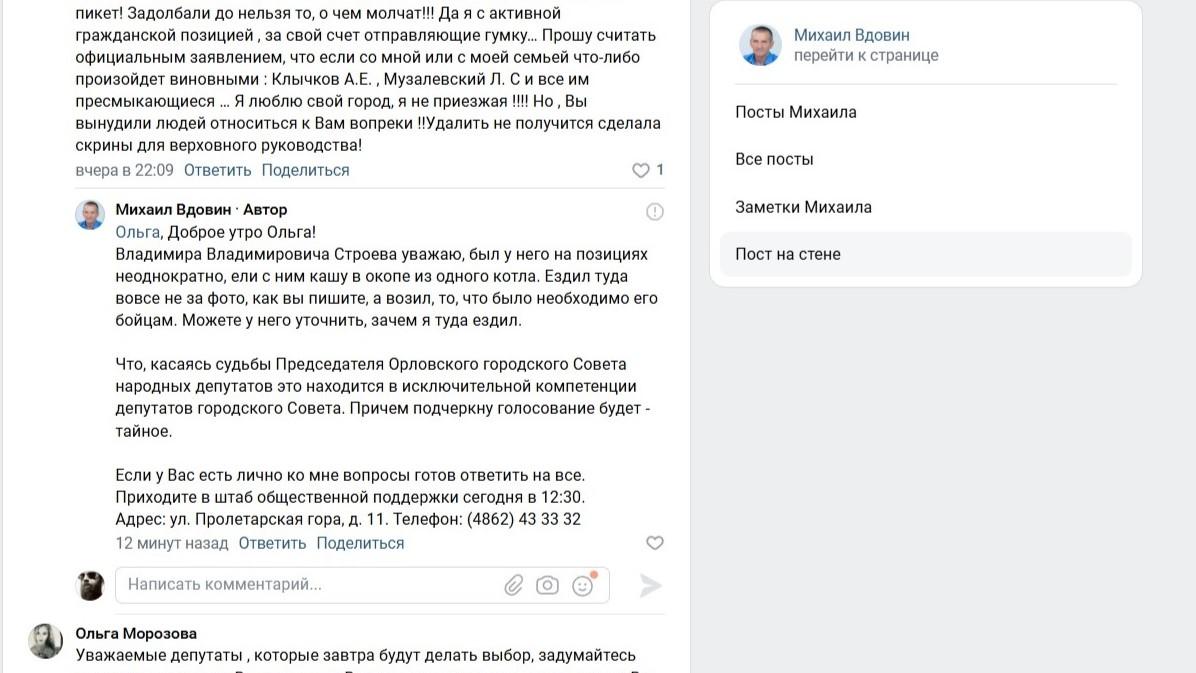Open the emoji picker smiley icon

(x=583, y=585)
